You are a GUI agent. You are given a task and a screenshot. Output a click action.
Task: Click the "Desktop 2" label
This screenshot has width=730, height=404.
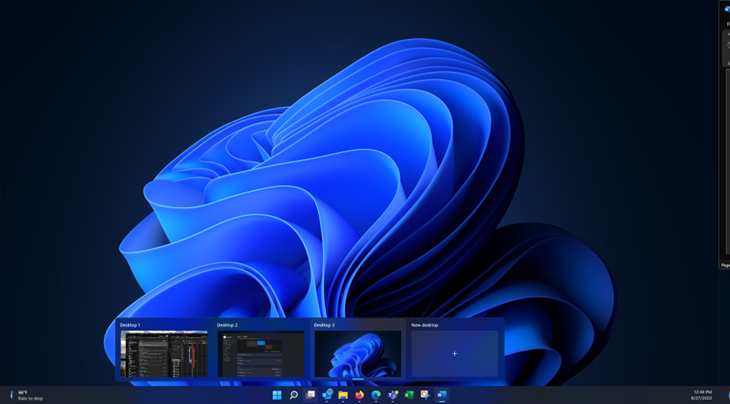227,325
